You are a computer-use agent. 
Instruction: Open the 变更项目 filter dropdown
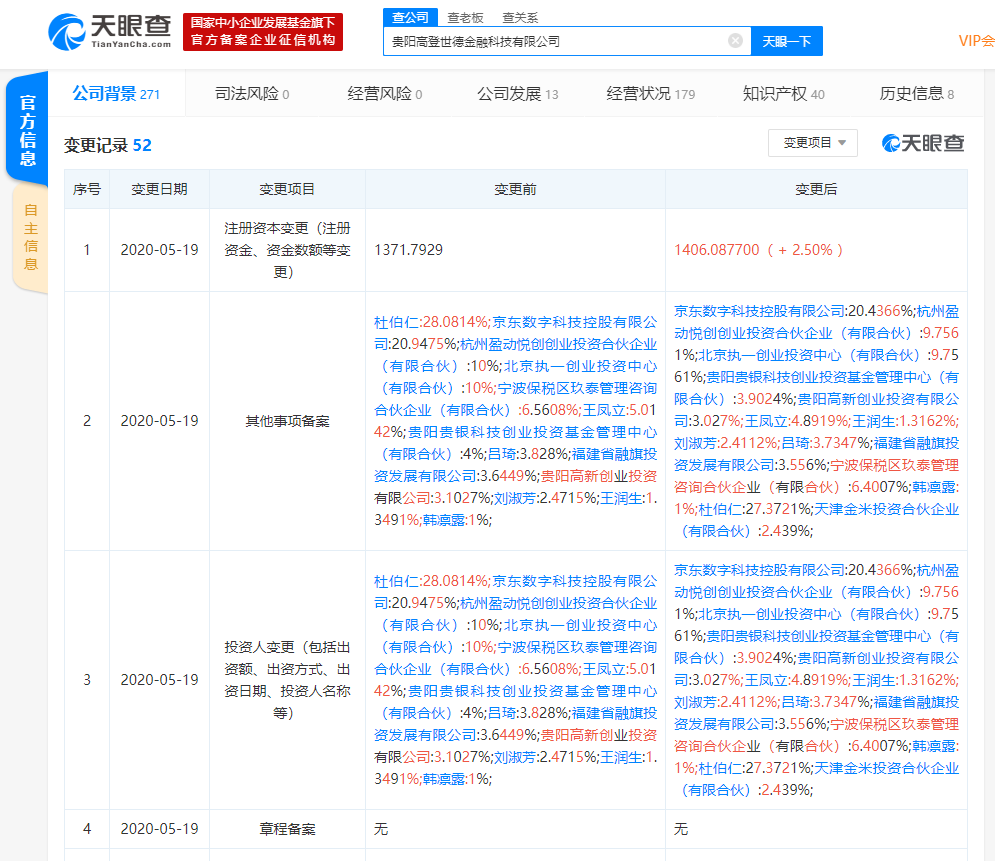(813, 142)
